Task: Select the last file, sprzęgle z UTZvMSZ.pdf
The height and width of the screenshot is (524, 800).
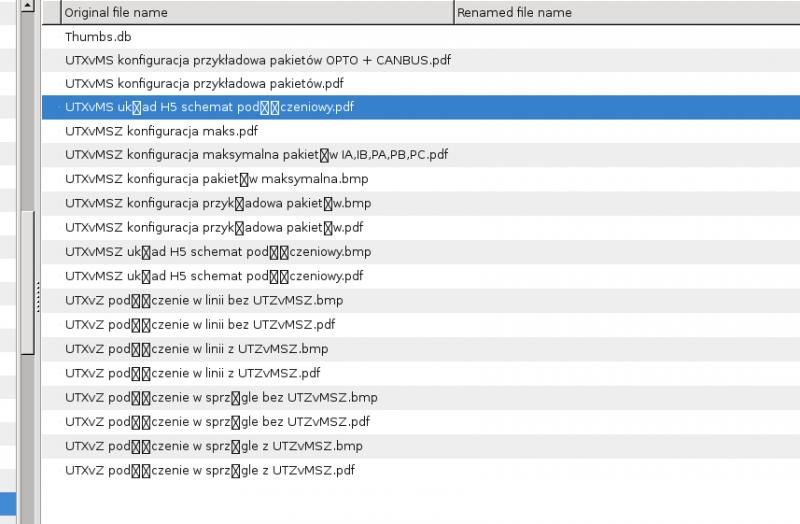Action: pyautogui.click(x=210, y=469)
